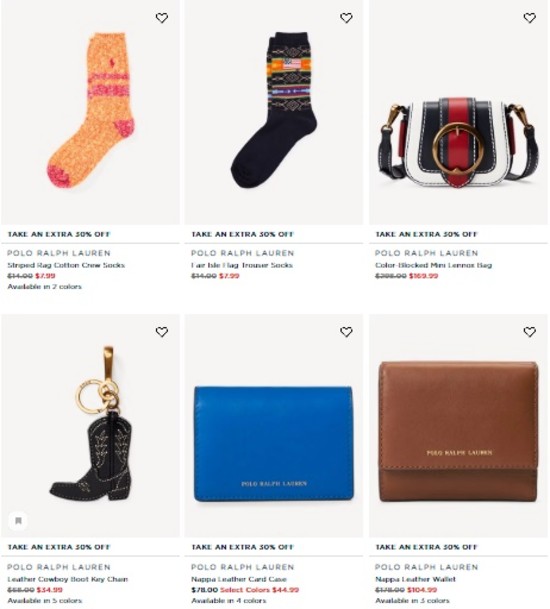The width and height of the screenshot is (550, 609).
Task: Open Leather Cowboy Boot Key Chain link
Action: tap(68, 579)
